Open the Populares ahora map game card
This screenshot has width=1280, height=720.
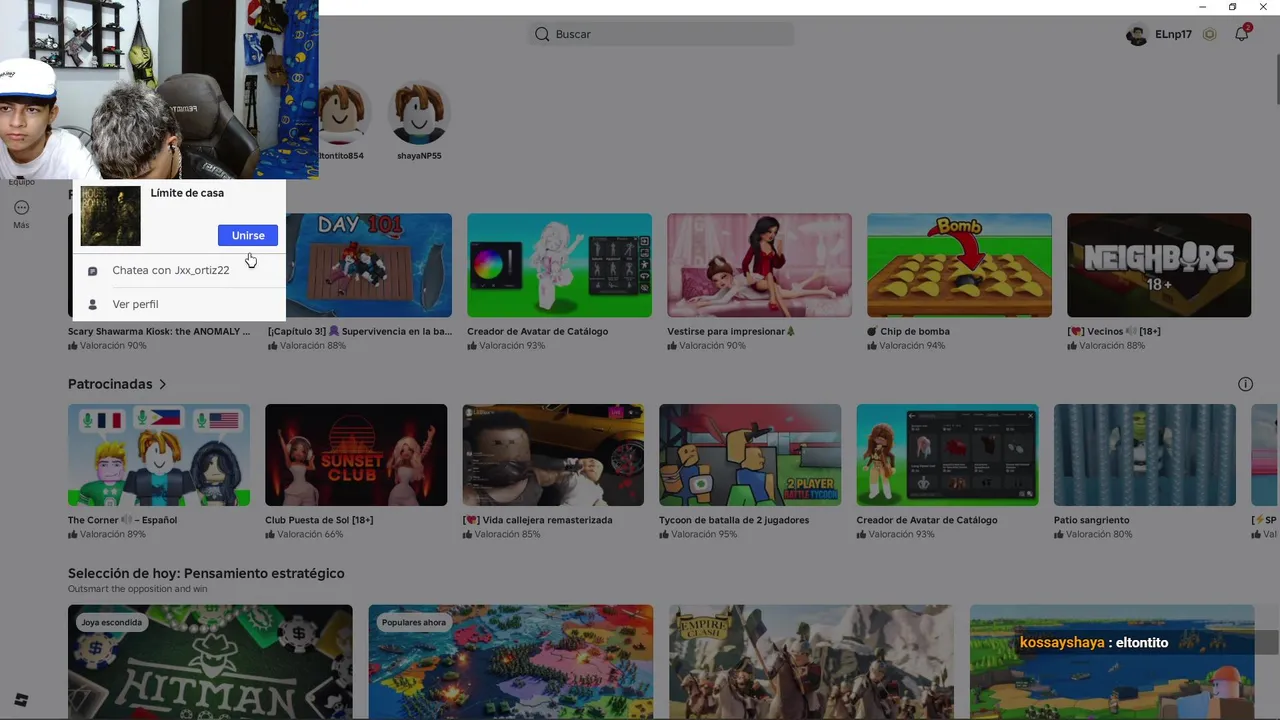click(x=510, y=660)
